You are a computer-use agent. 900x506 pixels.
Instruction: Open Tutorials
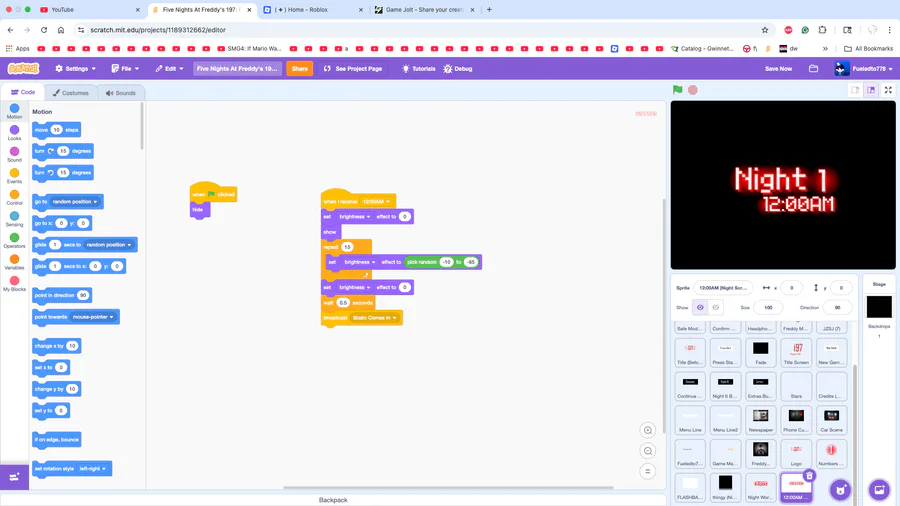coord(418,68)
